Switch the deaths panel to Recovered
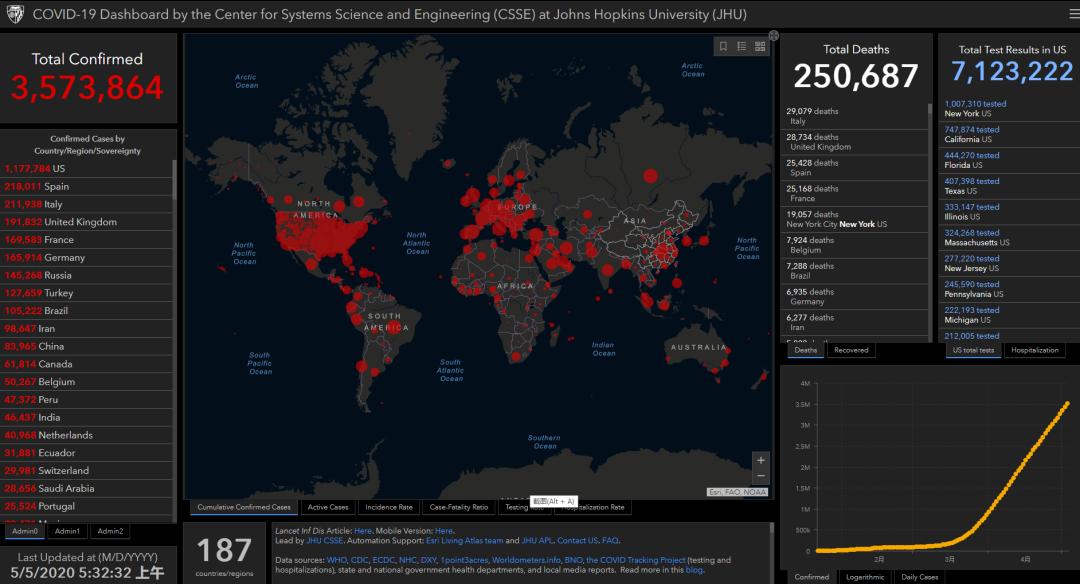The height and width of the screenshot is (584, 1080). 851,350
